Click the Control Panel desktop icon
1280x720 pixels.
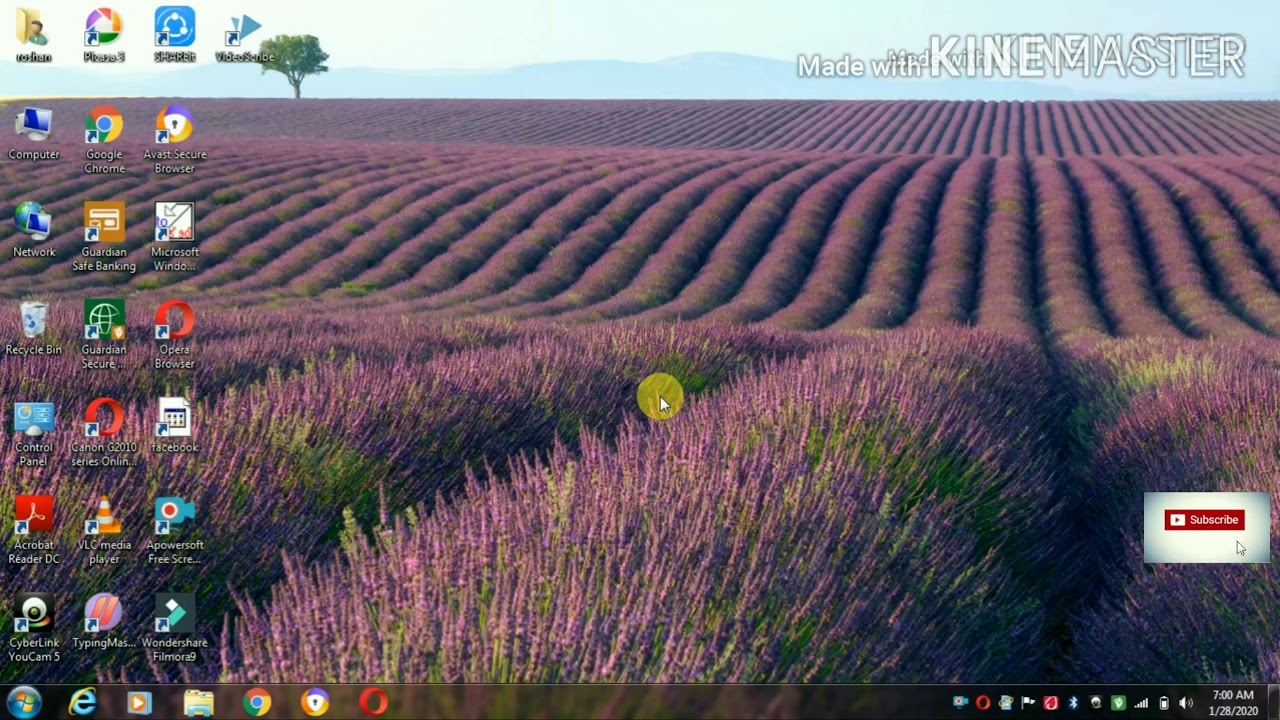[34, 433]
